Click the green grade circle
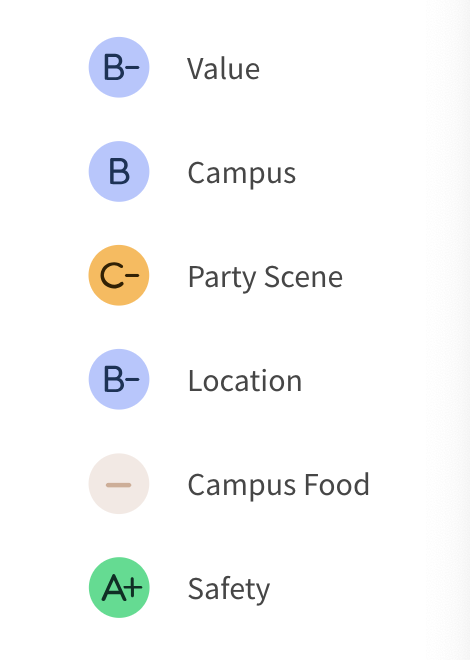Screen dimensions: 470x660 [x=119, y=588]
